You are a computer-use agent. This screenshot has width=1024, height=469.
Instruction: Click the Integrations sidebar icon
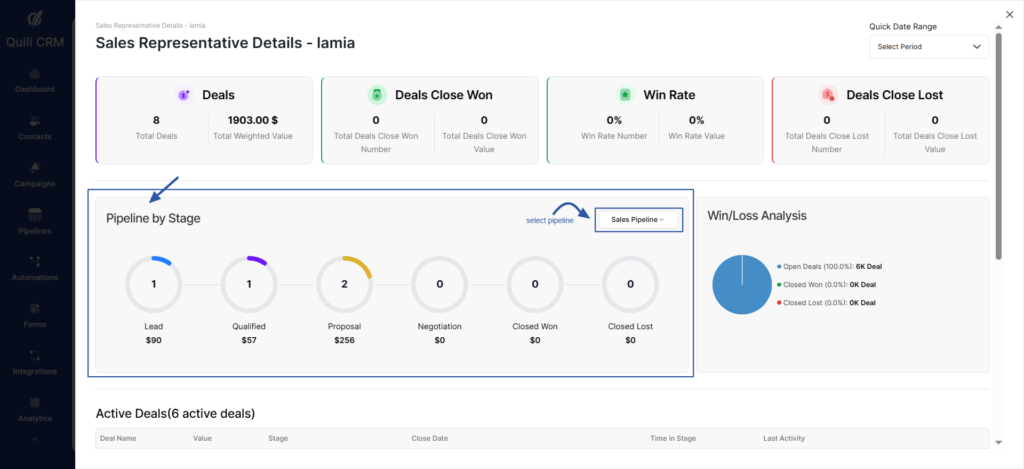click(x=35, y=355)
